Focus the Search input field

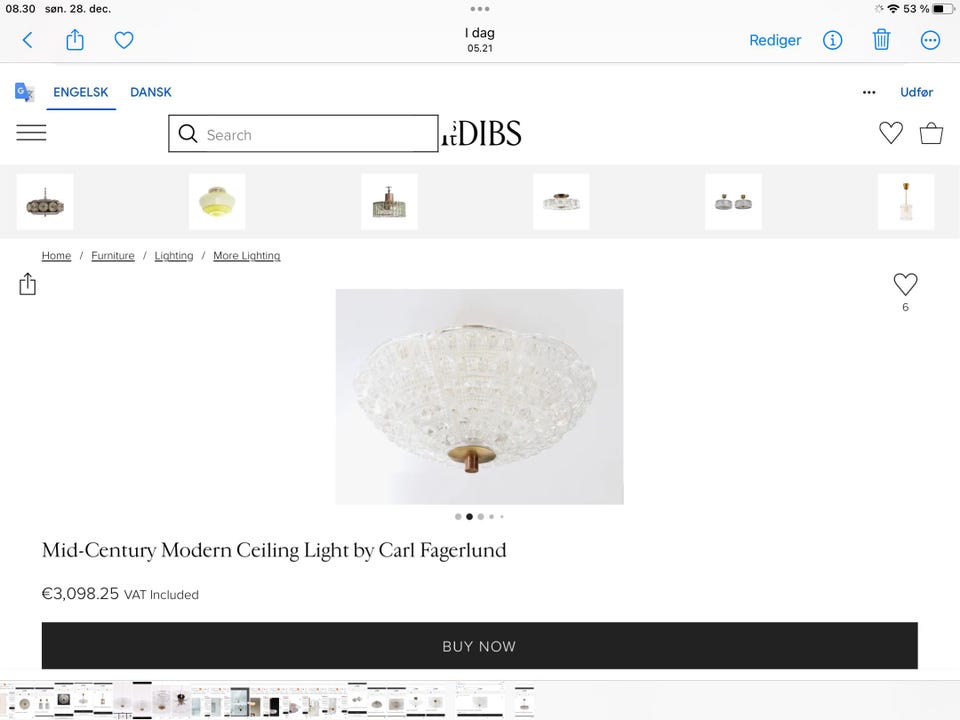[304, 133]
